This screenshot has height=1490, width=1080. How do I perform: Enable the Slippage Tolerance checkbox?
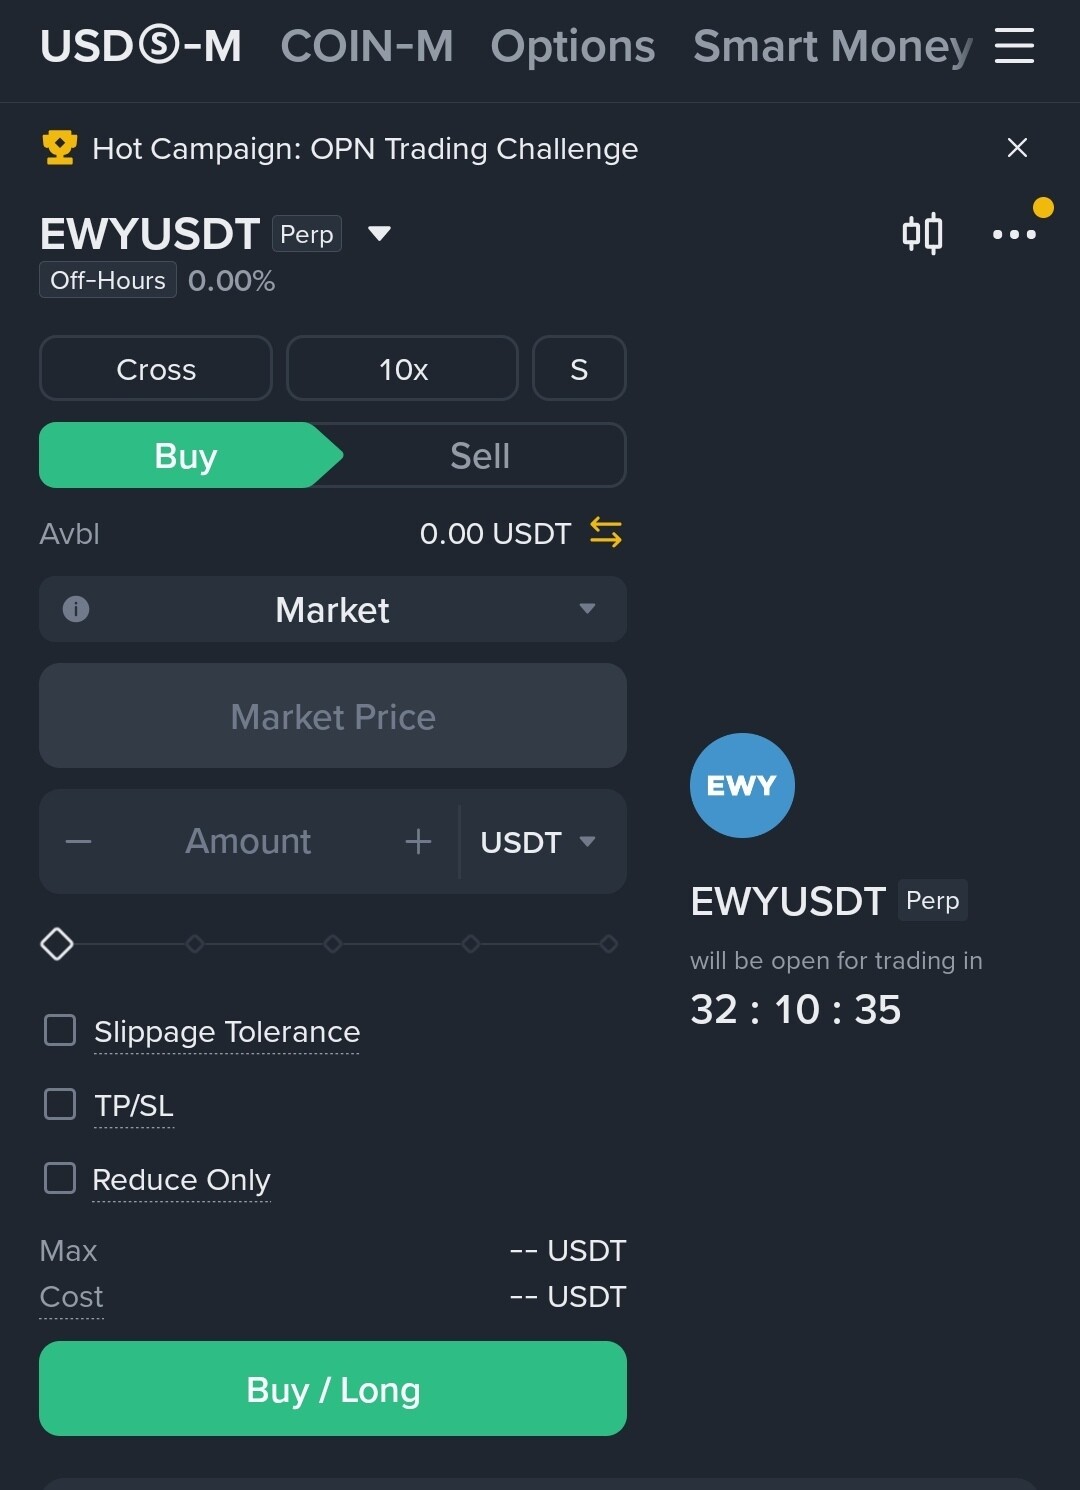pos(60,1030)
